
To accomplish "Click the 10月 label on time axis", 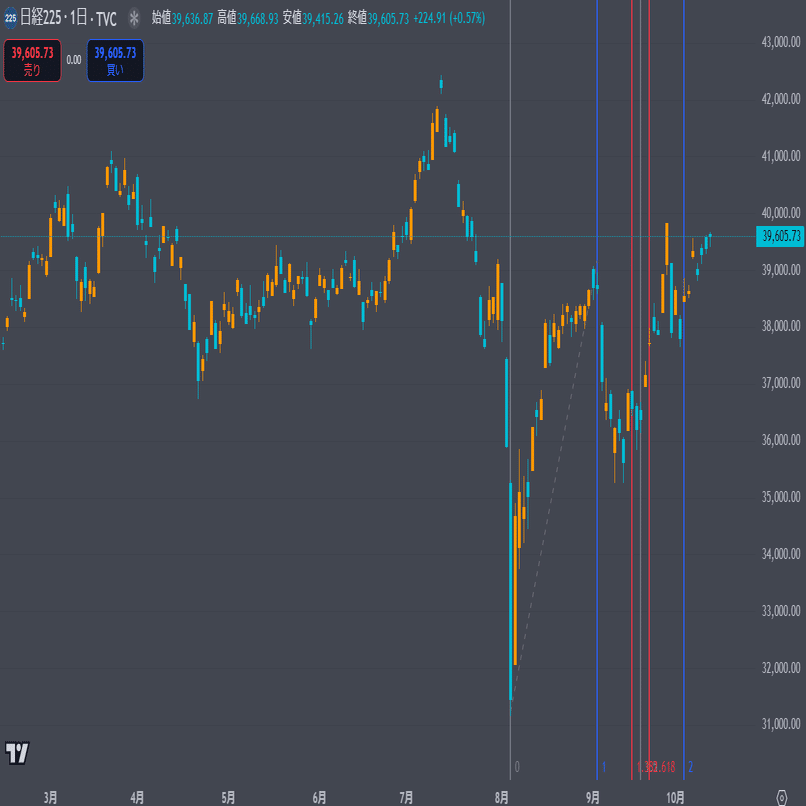I will [x=676, y=796].
